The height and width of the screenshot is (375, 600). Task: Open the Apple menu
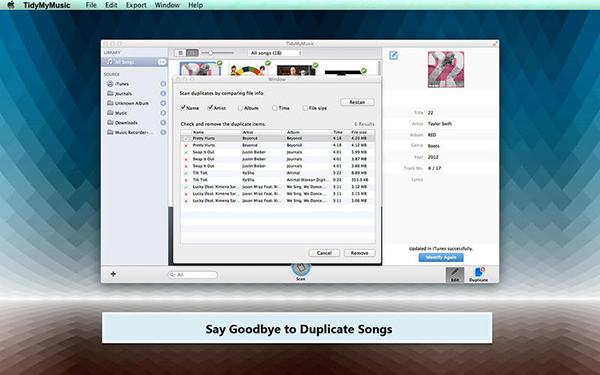pos(11,5)
